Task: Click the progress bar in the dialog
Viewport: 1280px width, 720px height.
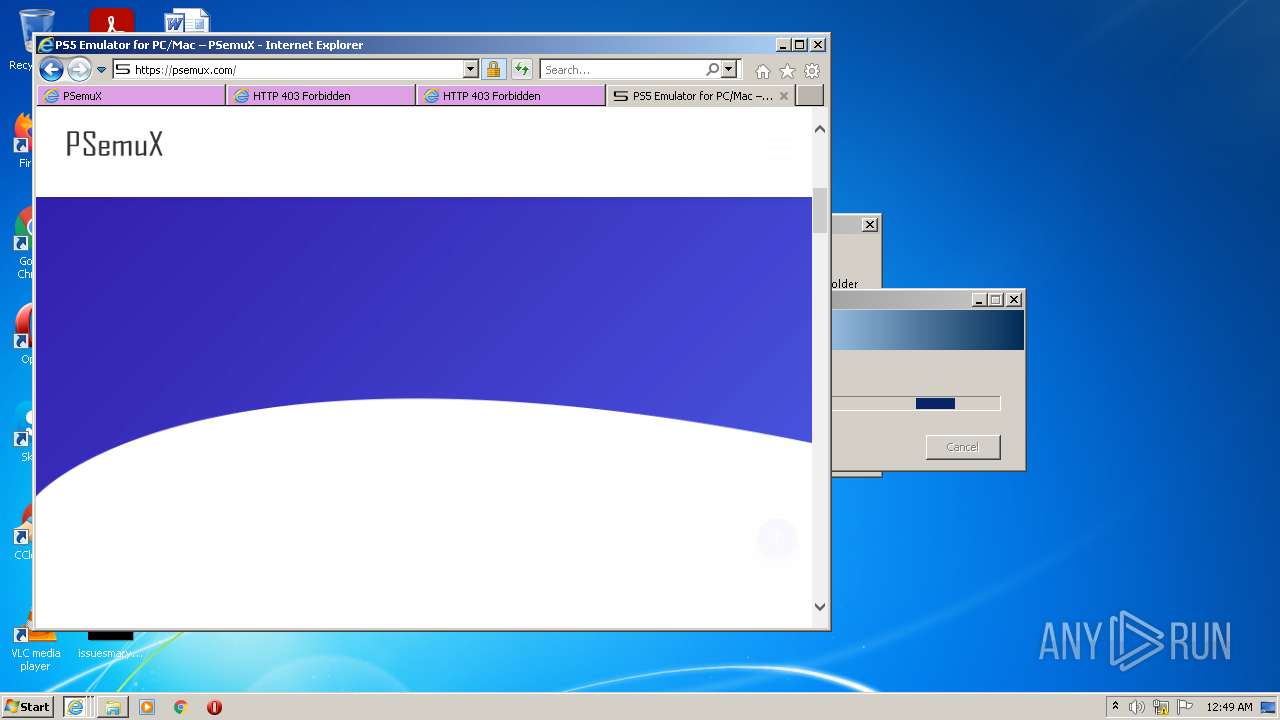Action: tap(916, 403)
